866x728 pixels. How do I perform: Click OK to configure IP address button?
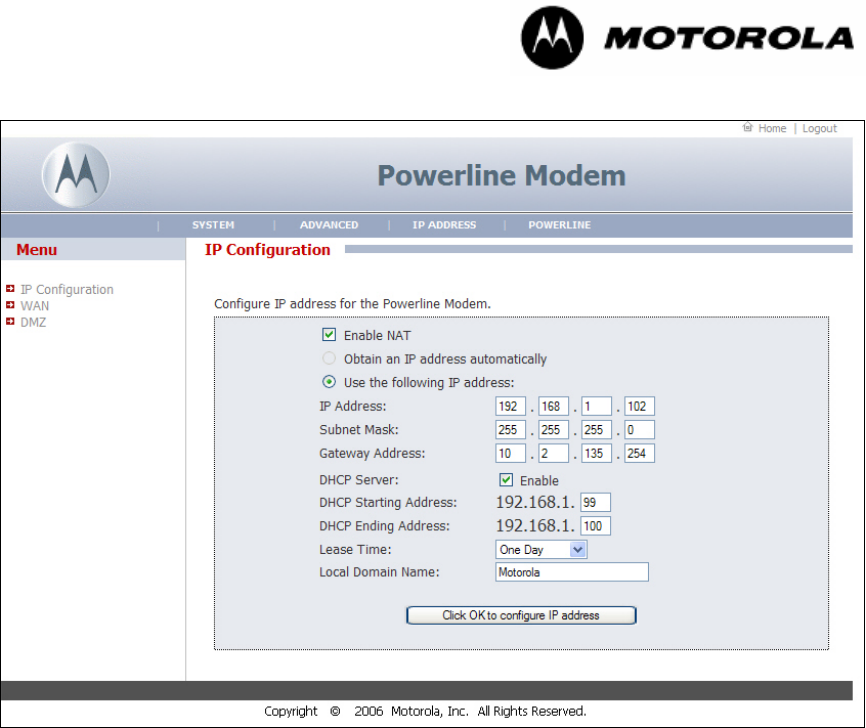tap(521, 615)
